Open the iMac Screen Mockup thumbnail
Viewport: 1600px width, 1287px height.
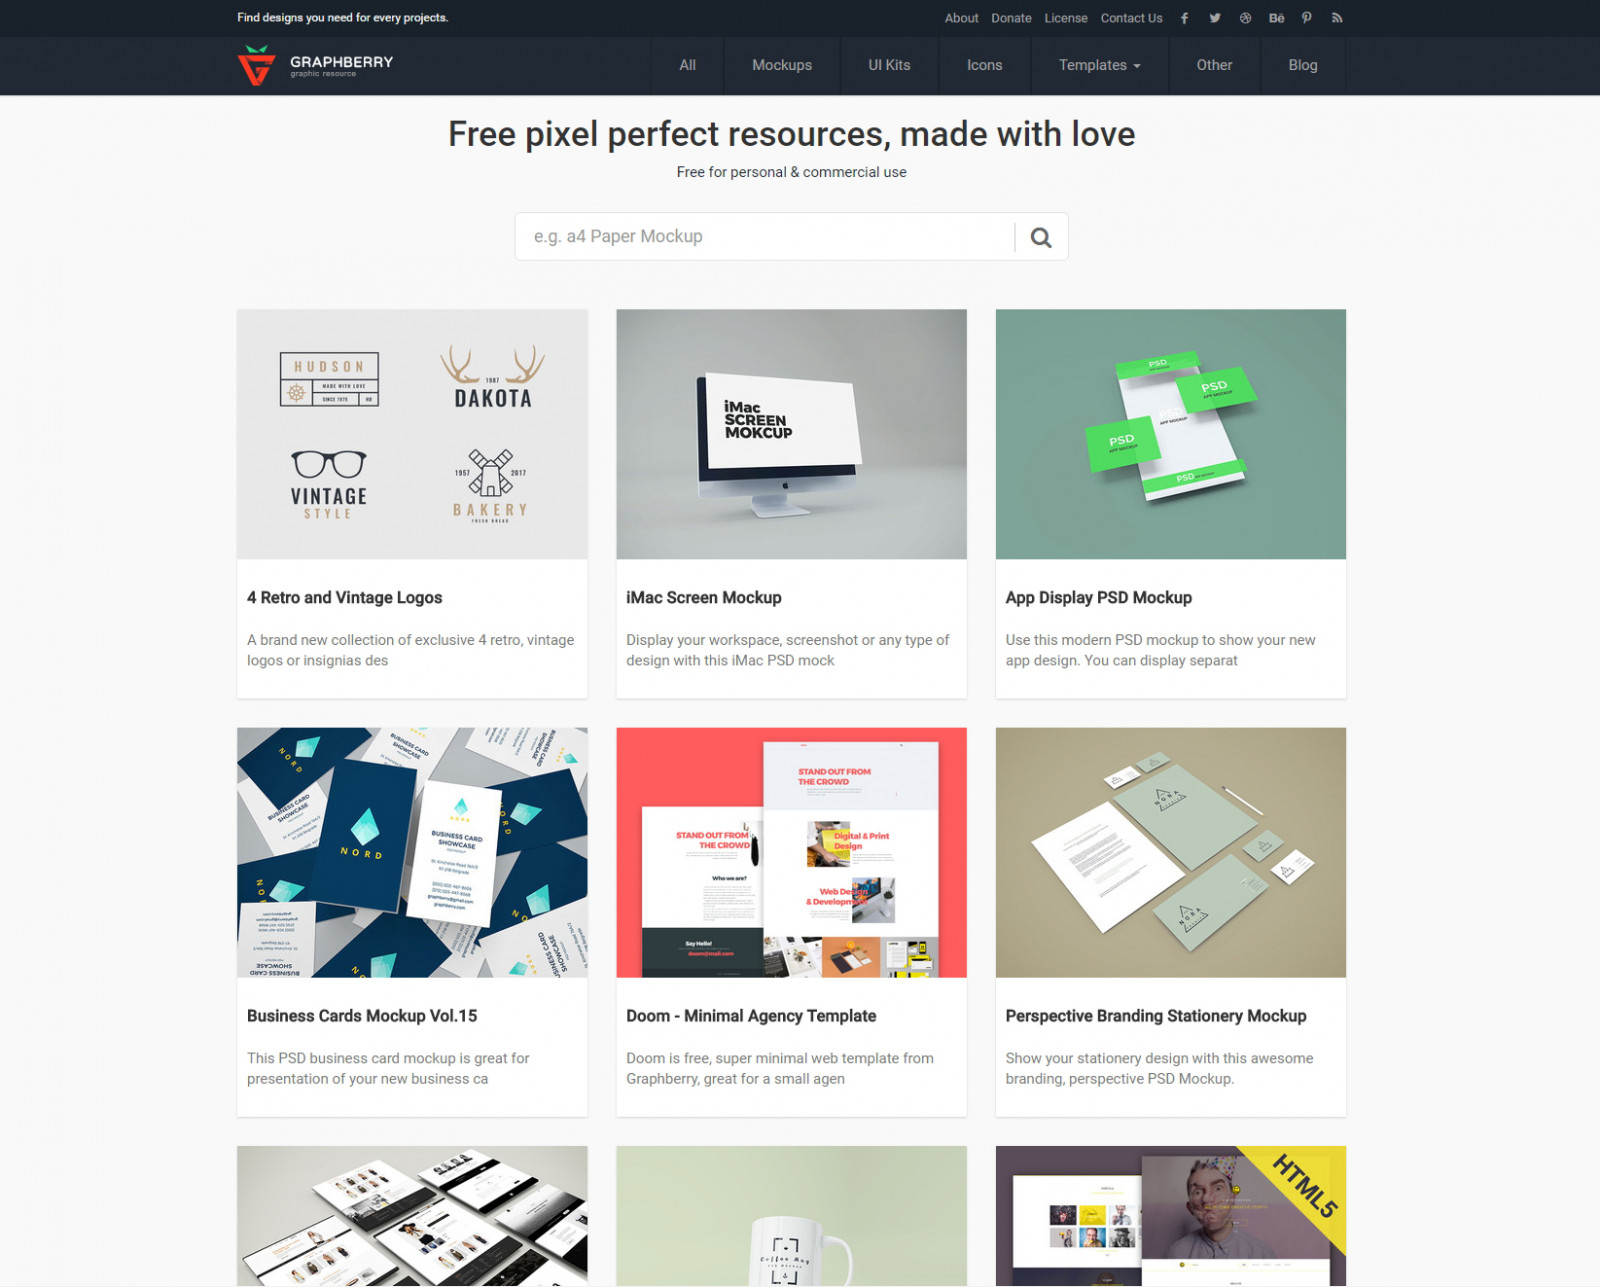[791, 434]
